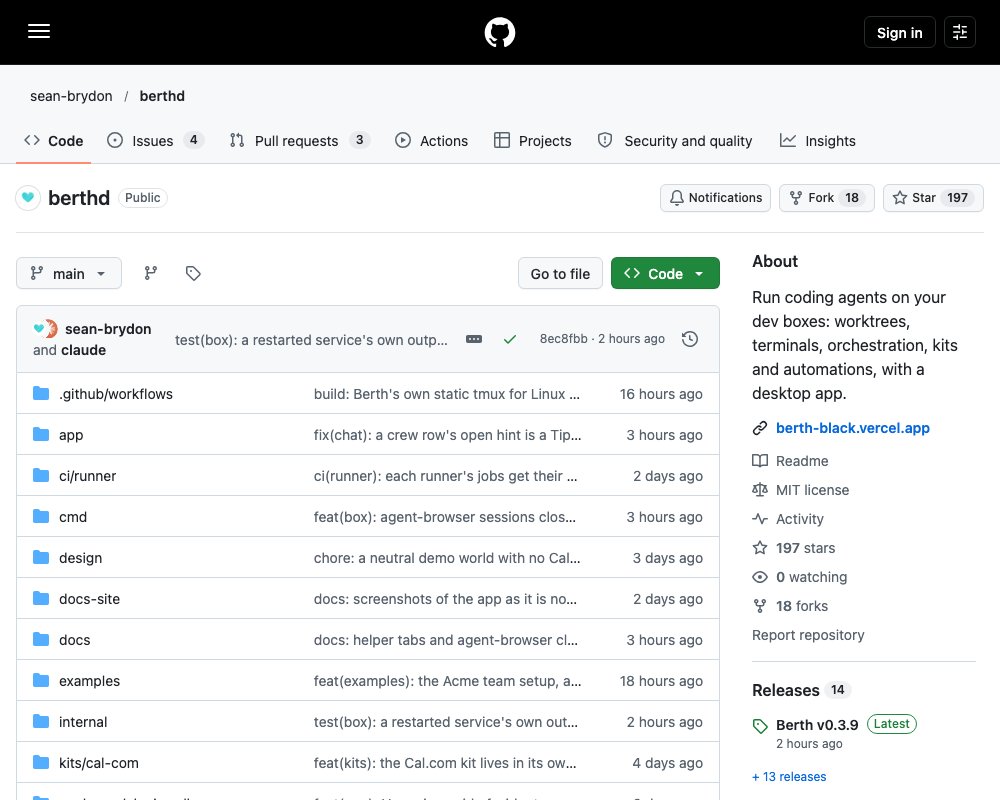This screenshot has width=1000, height=800.
Task: Open the MIT license link
Action: click(x=812, y=489)
